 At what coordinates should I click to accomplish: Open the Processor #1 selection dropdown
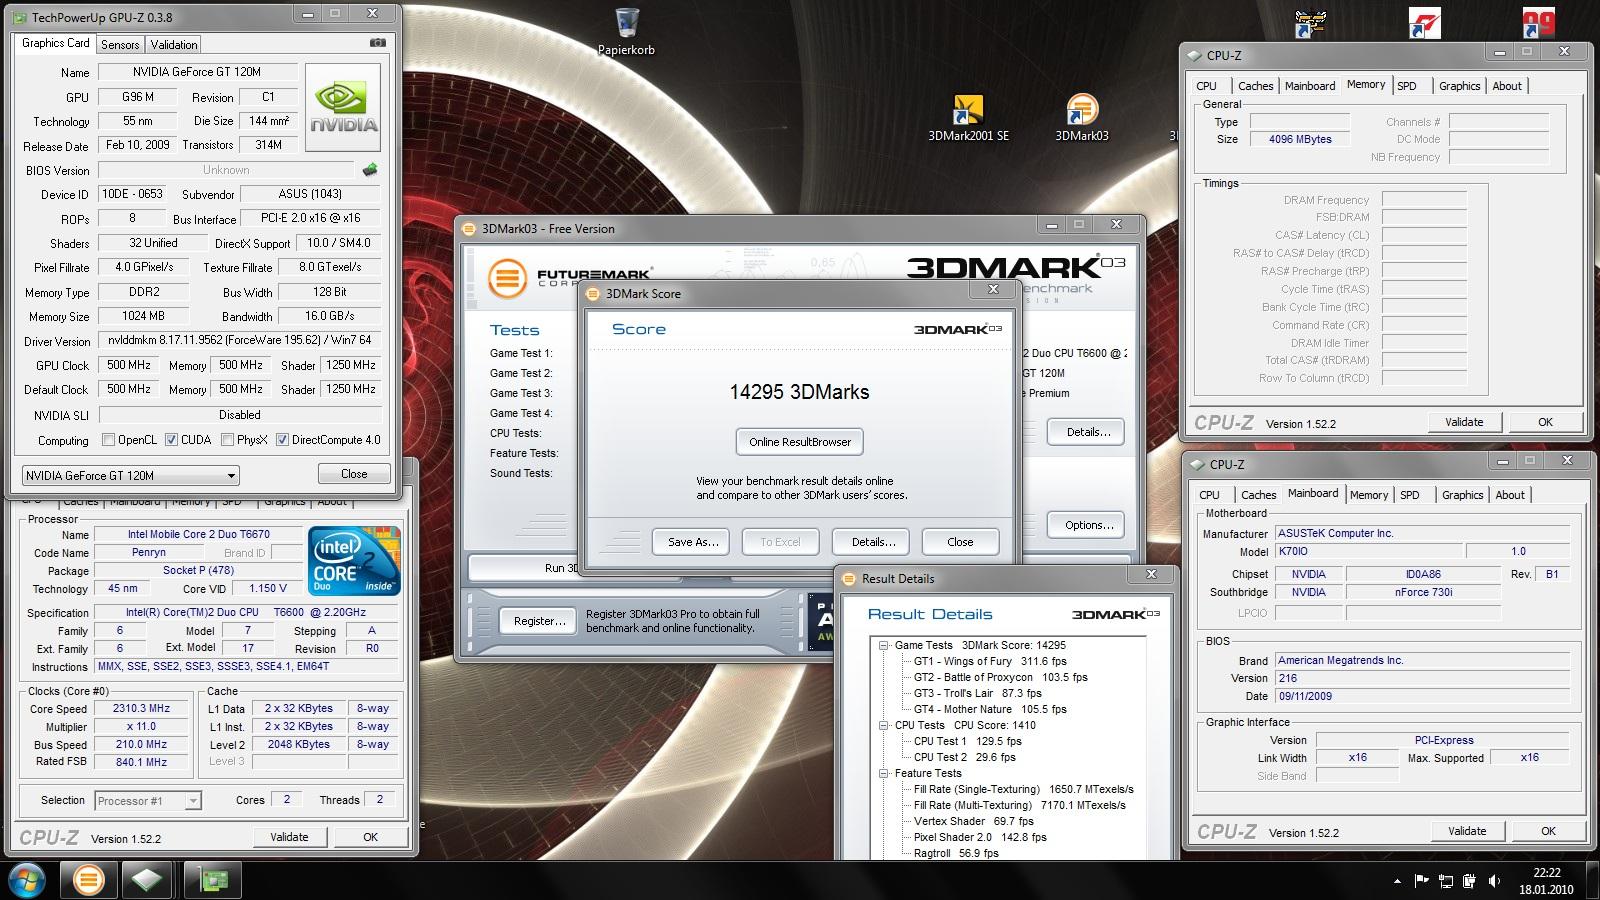(x=148, y=800)
